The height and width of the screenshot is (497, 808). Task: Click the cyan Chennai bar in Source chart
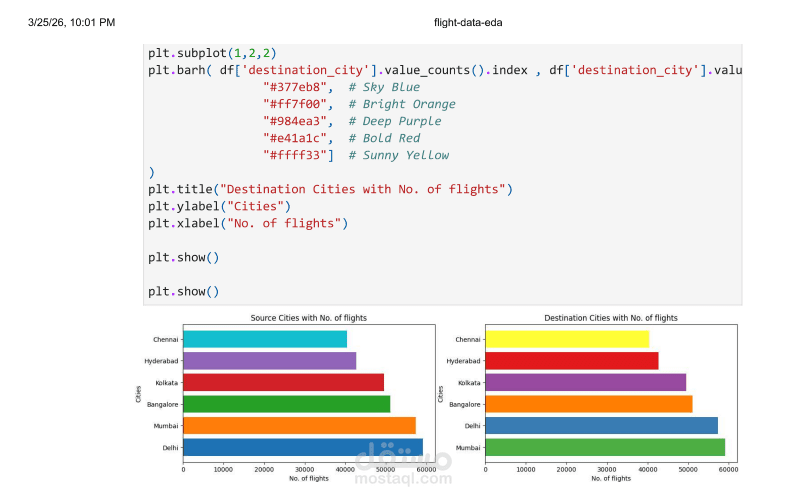pyautogui.click(x=265, y=339)
